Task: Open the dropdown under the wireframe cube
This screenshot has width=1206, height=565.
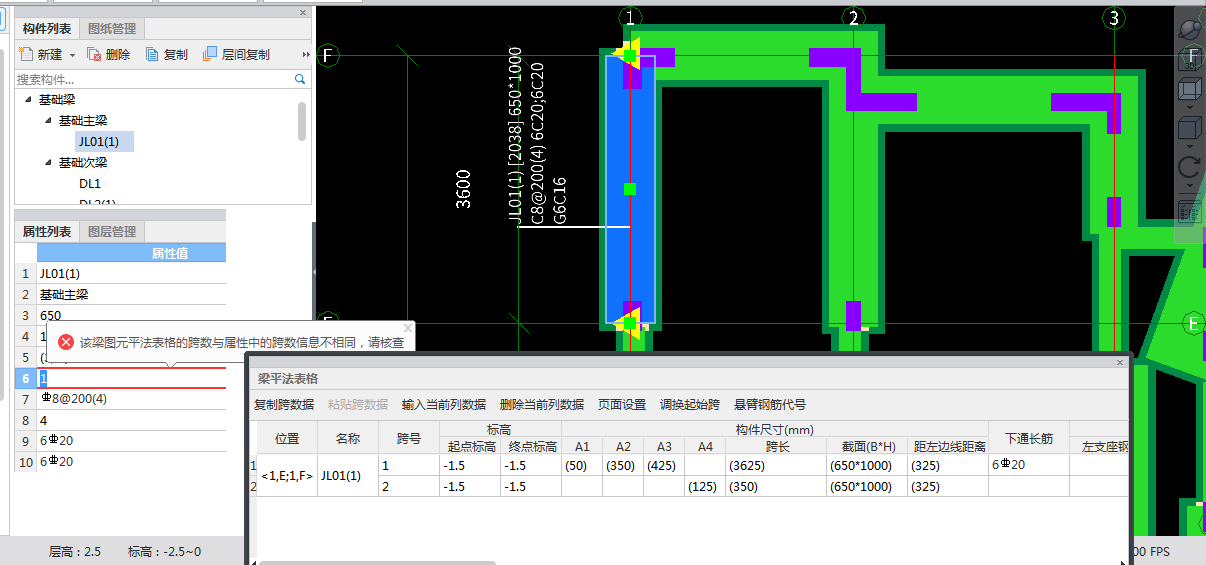Action: (x=1190, y=107)
